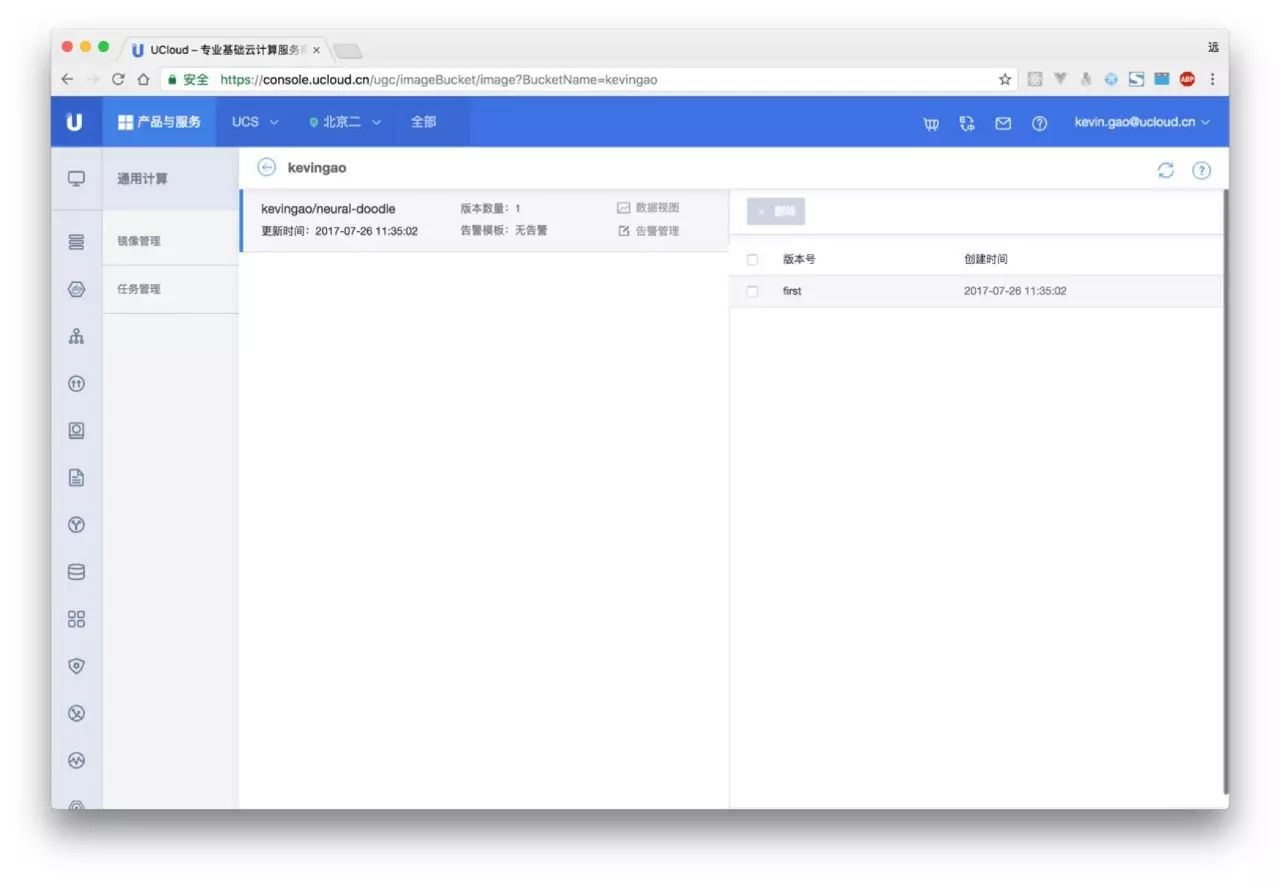This screenshot has height=882, width=1280.
Task: Select the 全部 filter in header
Action: (x=423, y=122)
